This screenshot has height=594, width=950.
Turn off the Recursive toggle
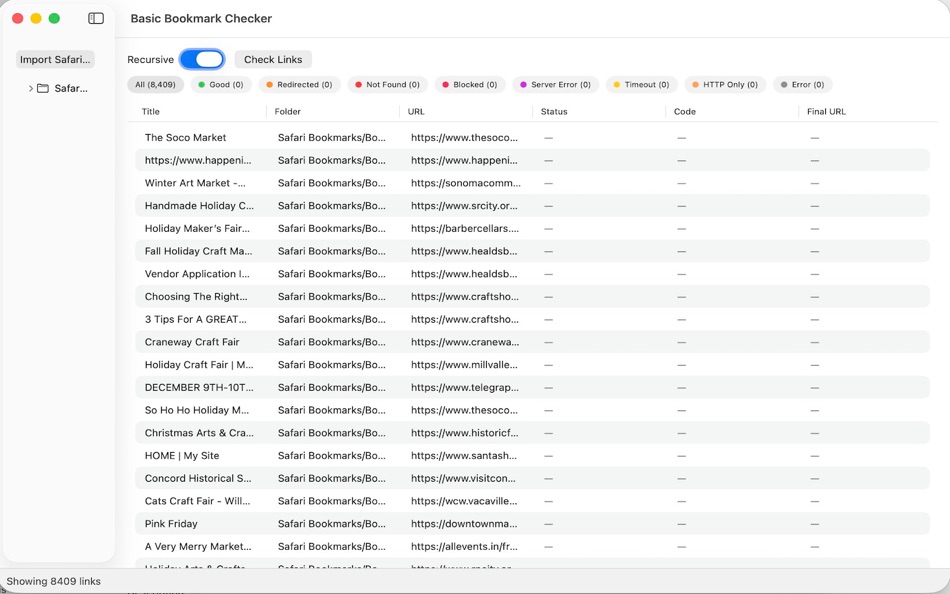click(x=202, y=59)
